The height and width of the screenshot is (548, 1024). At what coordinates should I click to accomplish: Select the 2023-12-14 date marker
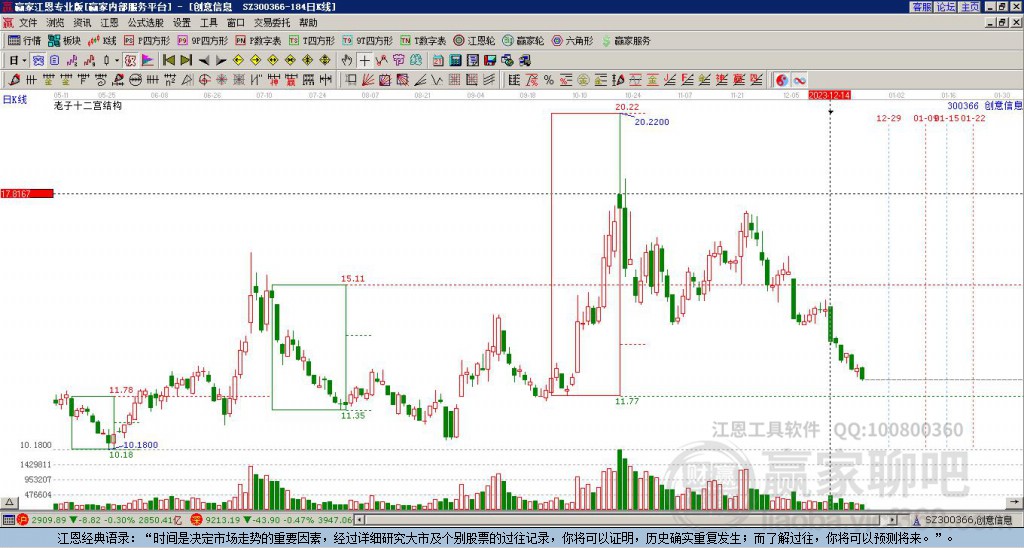coord(829,95)
